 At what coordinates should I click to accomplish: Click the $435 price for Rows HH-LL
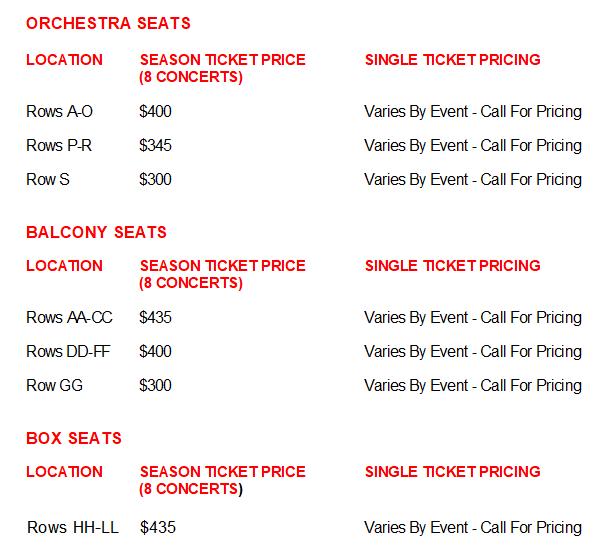tap(157, 527)
